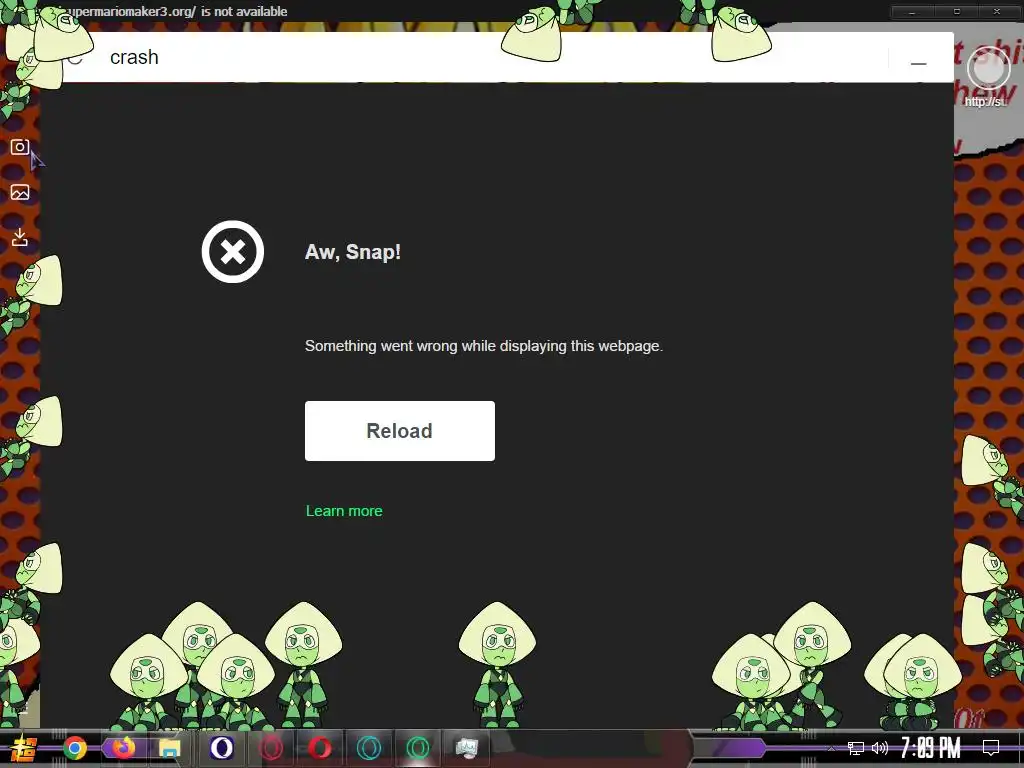This screenshot has height=768, width=1024.
Task: Open the system monitor taskbar icon
Action: [x=467, y=748]
